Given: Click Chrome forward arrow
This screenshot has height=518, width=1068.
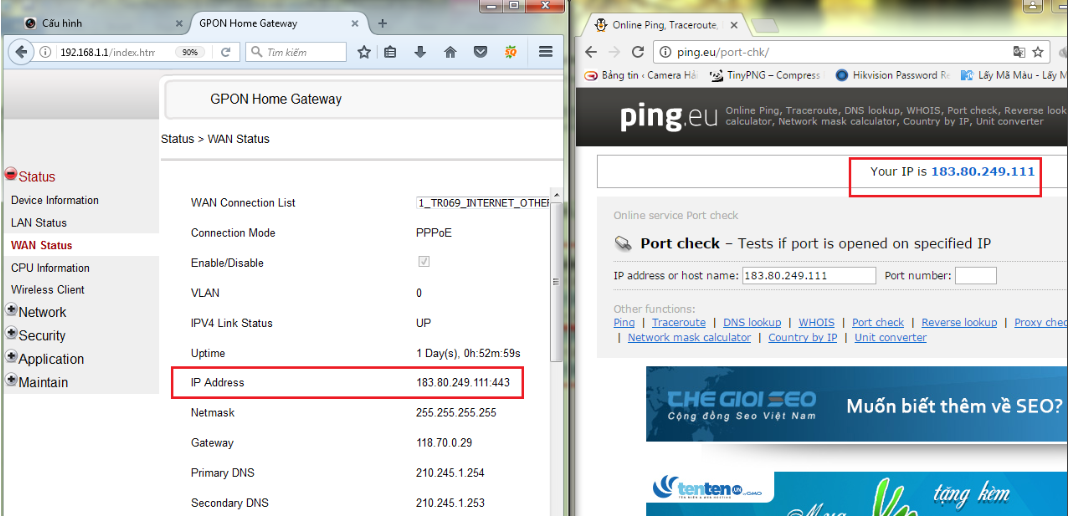Looking at the screenshot, I should click(x=614, y=52).
